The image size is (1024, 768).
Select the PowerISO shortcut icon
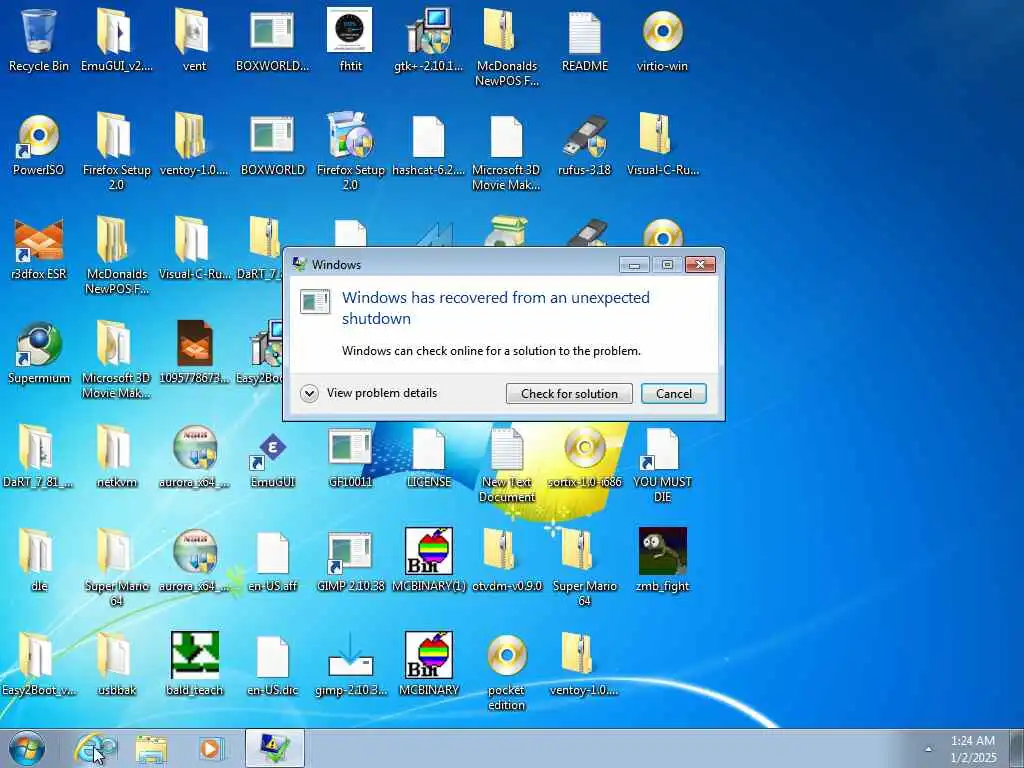(x=39, y=136)
